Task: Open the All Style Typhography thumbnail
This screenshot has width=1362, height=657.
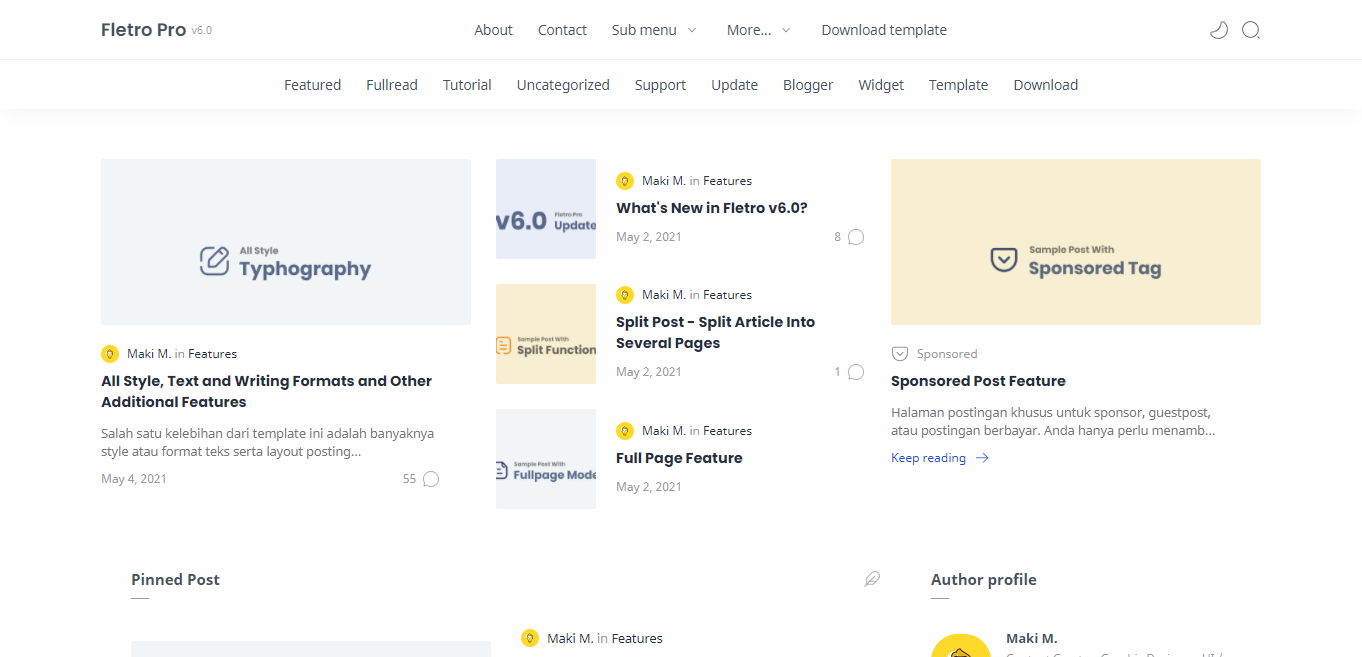Action: click(286, 242)
